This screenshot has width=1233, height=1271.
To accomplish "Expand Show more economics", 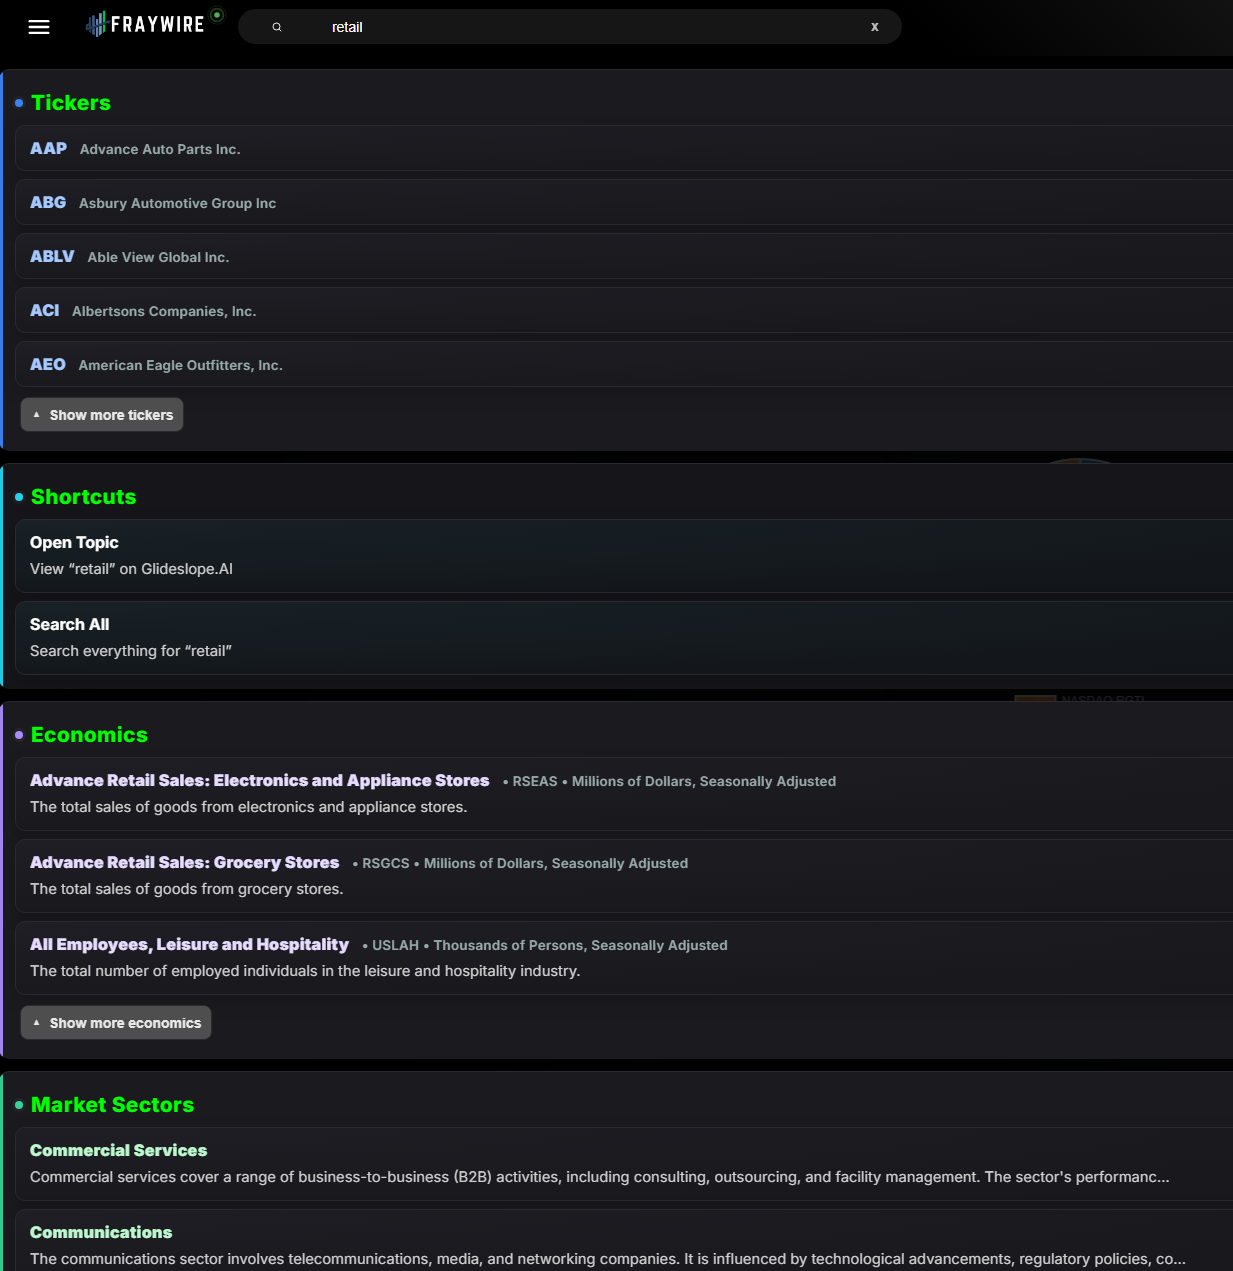I will [116, 1023].
